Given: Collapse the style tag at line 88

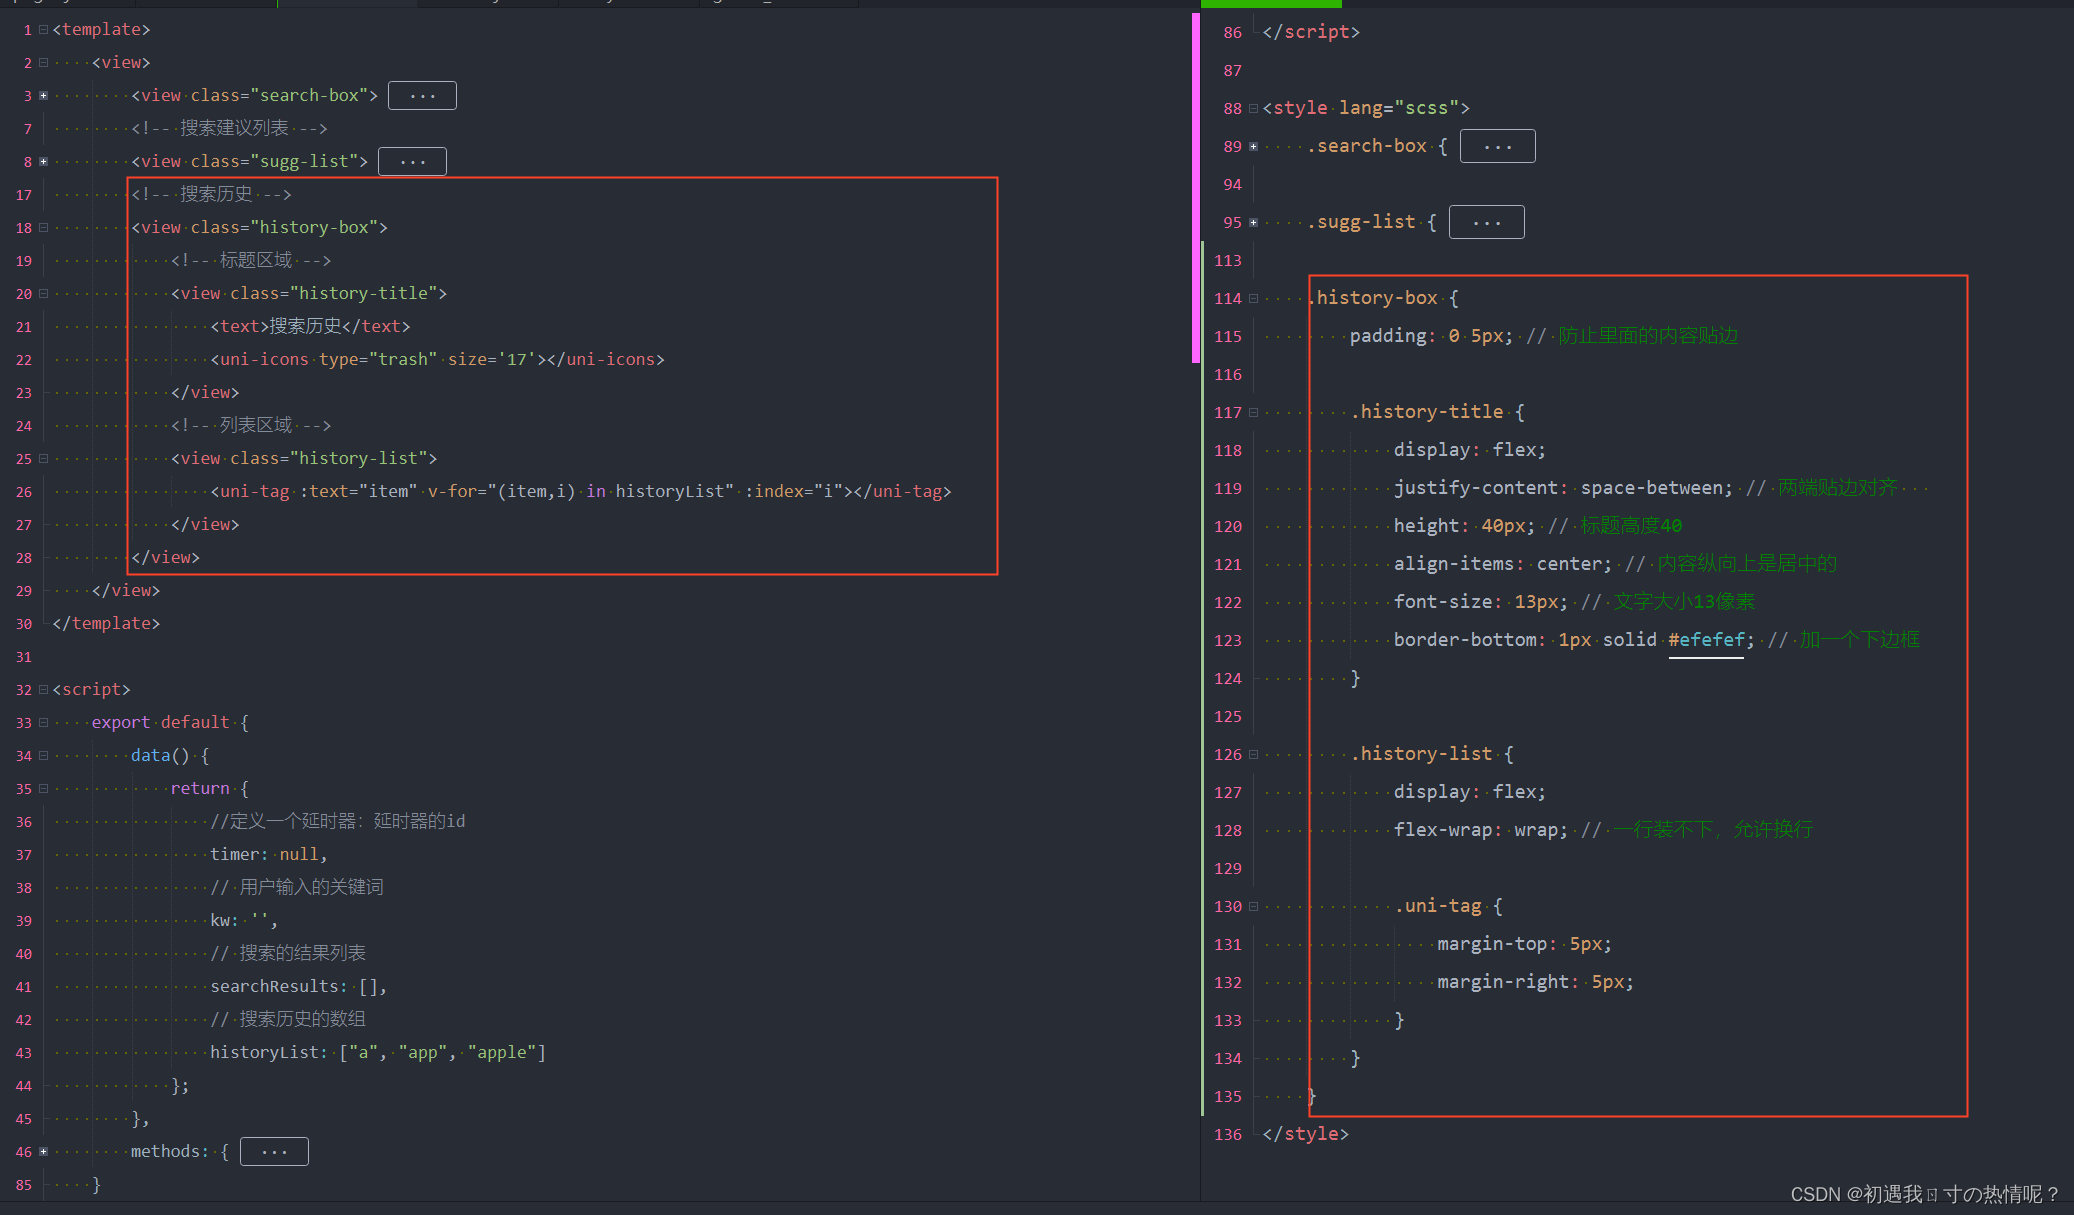Looking at the screenshot, I should click(1253, 109).
